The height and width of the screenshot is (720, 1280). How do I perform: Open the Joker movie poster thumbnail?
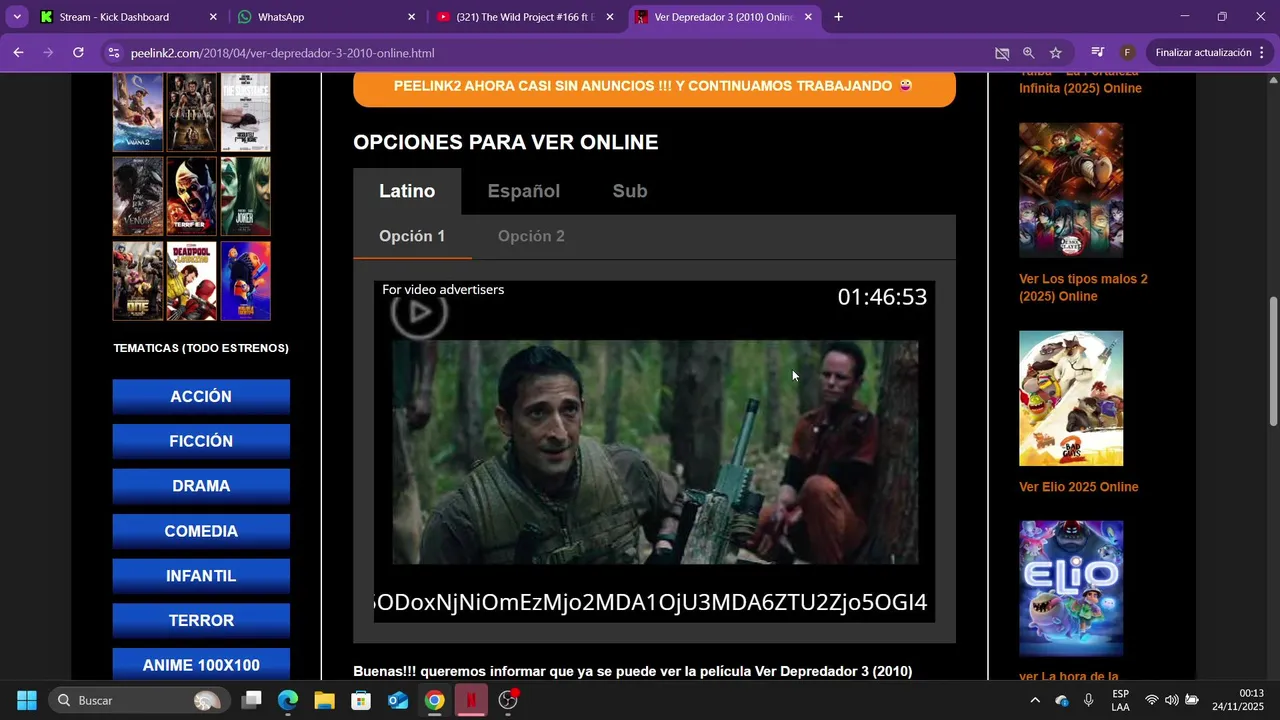[246, 196]
